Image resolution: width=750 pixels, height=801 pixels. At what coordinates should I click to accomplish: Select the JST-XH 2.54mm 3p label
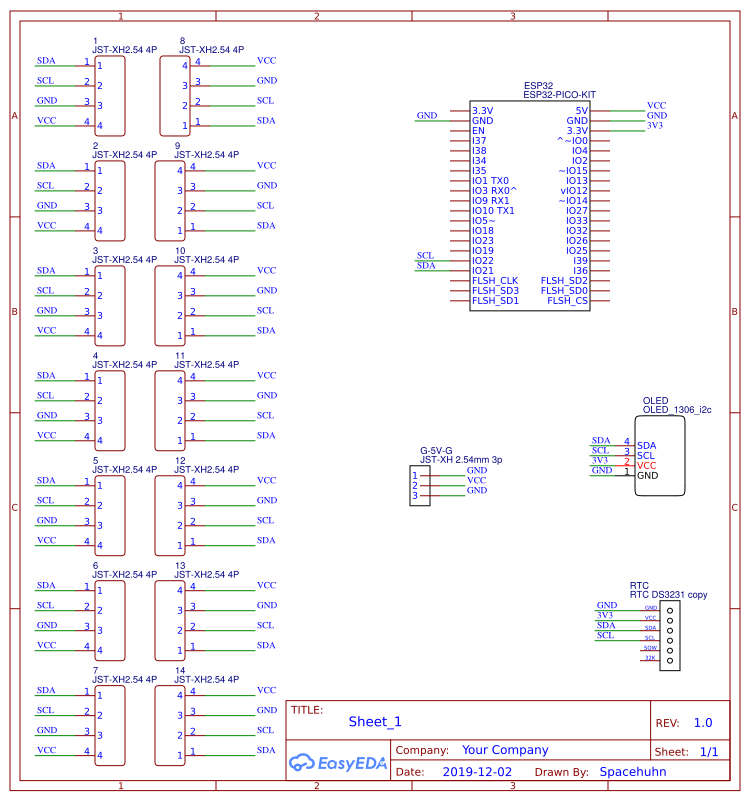tap(461, 460)
